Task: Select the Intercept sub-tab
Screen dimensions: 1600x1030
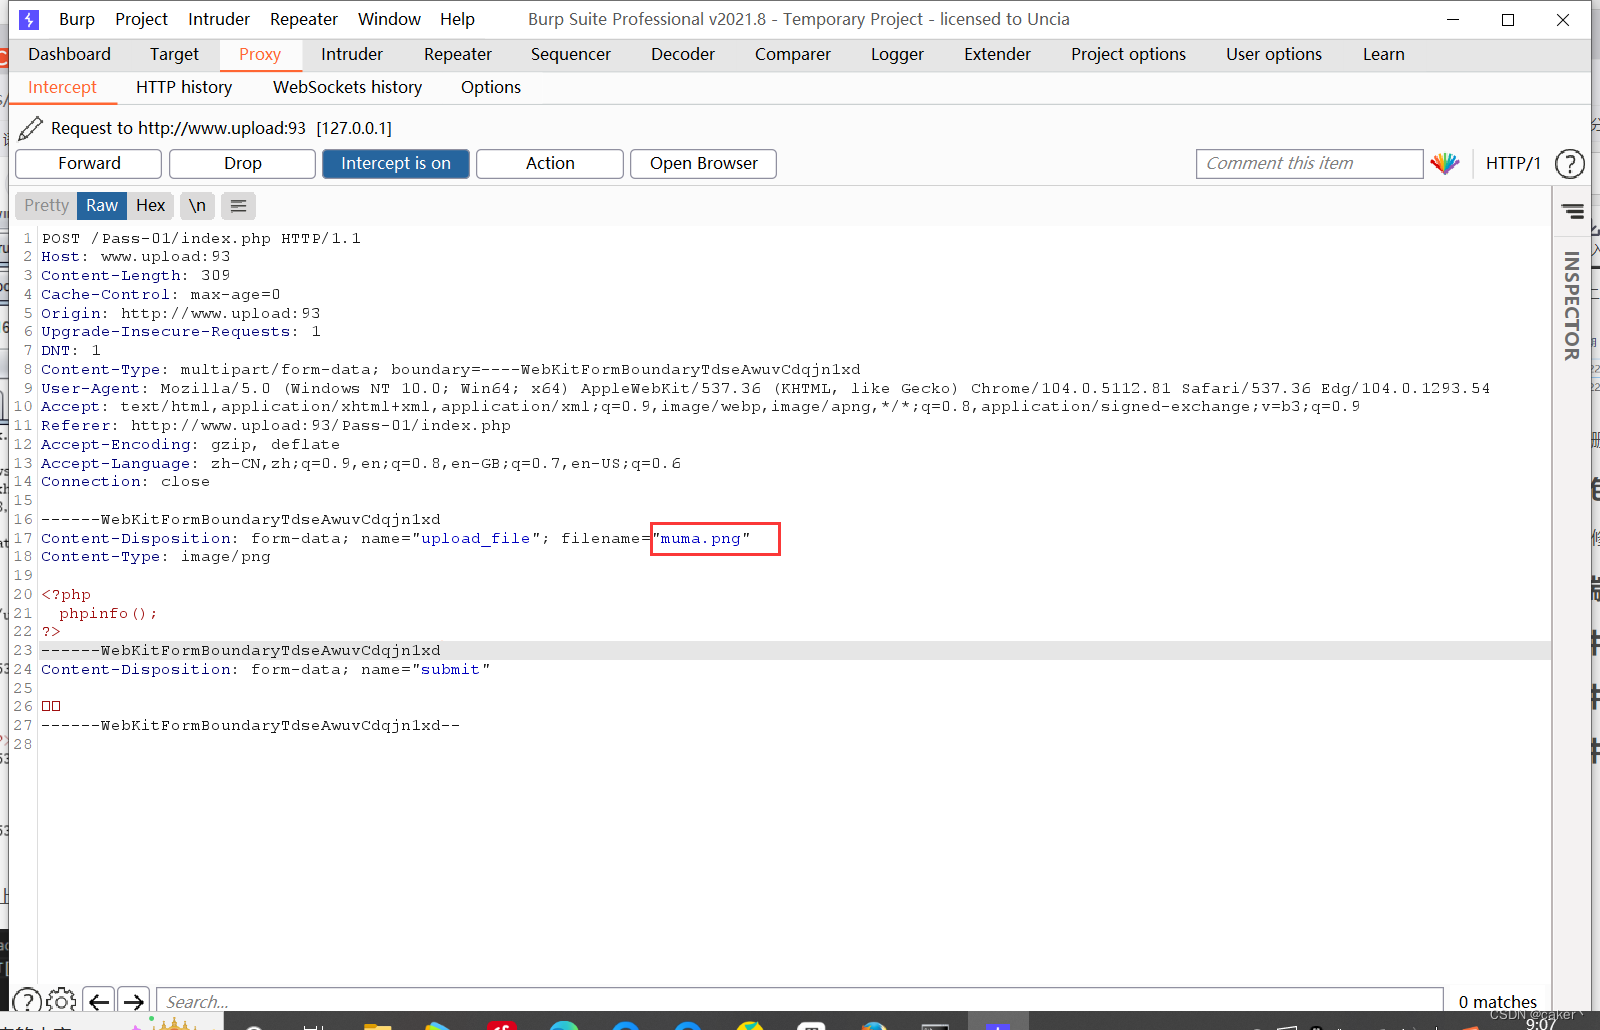Action: [62, 88]
